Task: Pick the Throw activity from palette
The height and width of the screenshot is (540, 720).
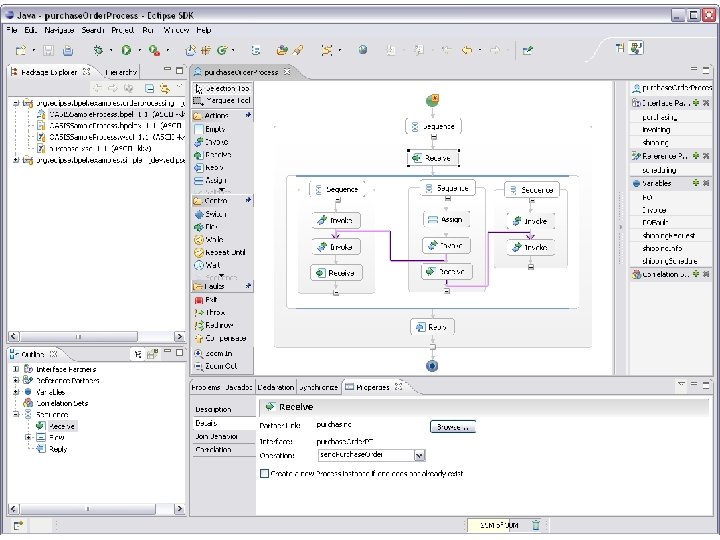Action: point(210,313)
